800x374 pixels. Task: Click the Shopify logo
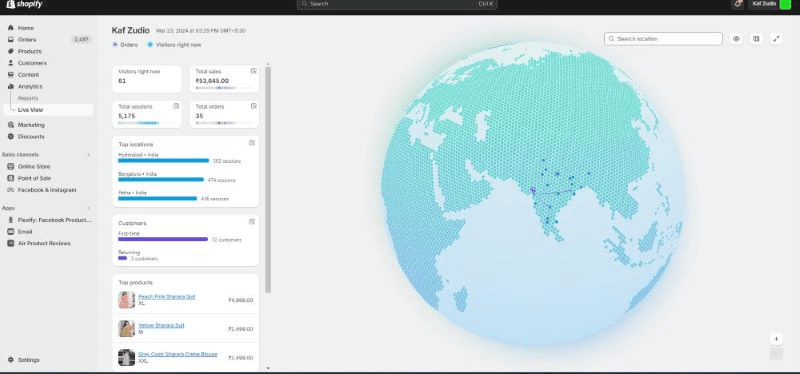23,5
